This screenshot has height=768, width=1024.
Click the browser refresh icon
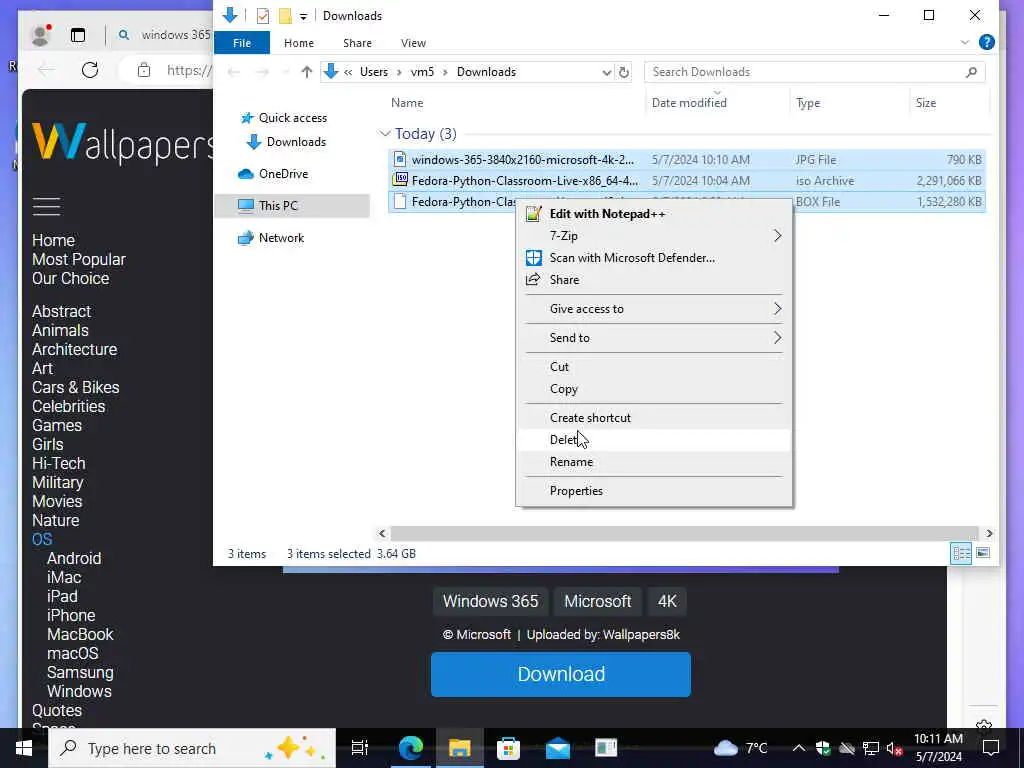pos(89,70)
